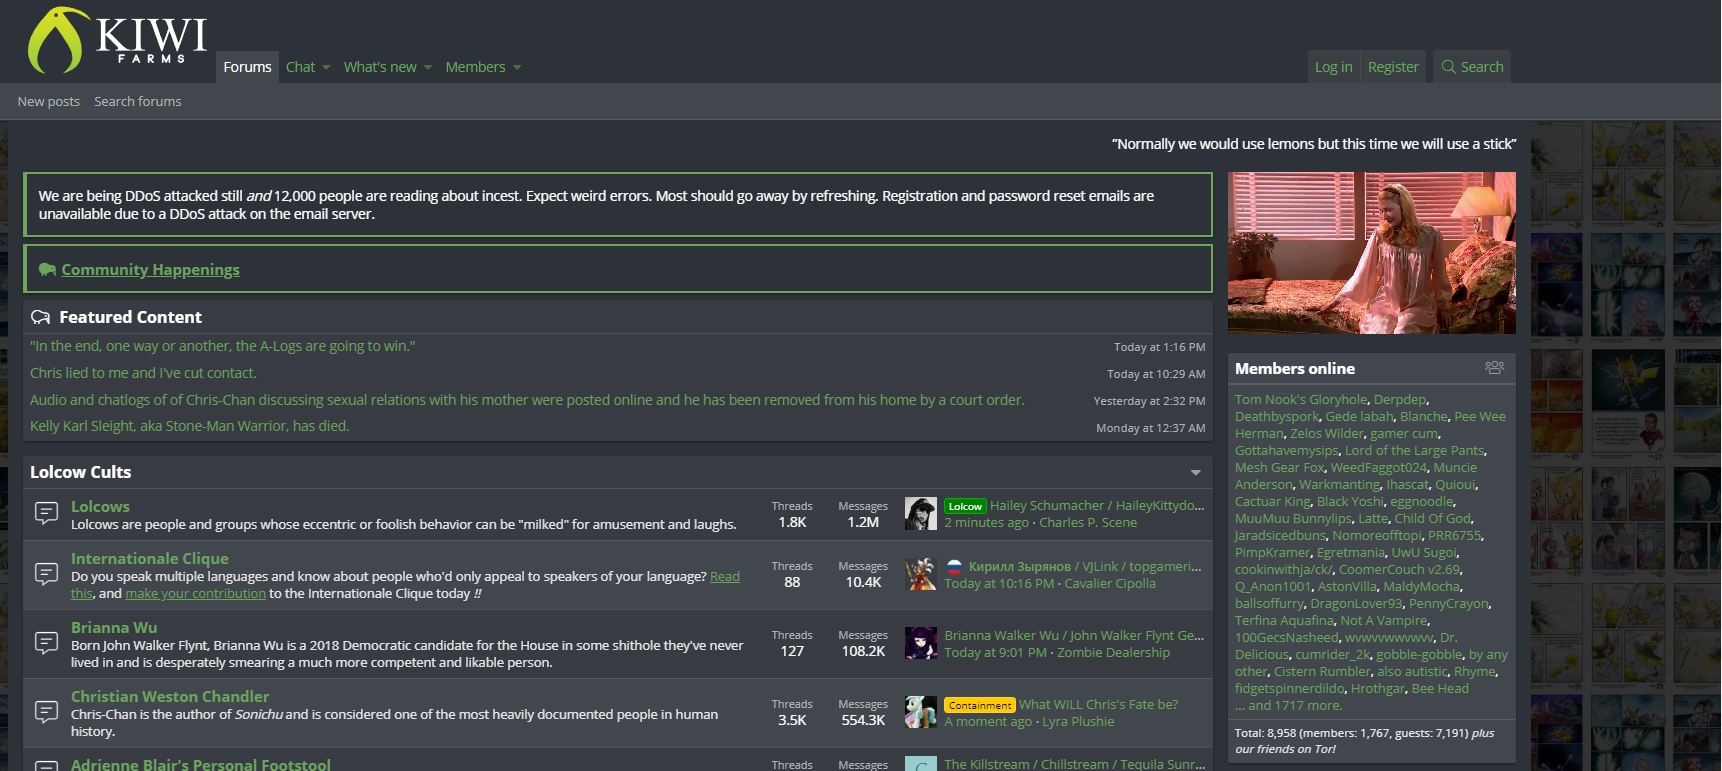Open the Lolcows forum link
The image size is (1722, 771).
pyautogui.click(x=100, y=507)
